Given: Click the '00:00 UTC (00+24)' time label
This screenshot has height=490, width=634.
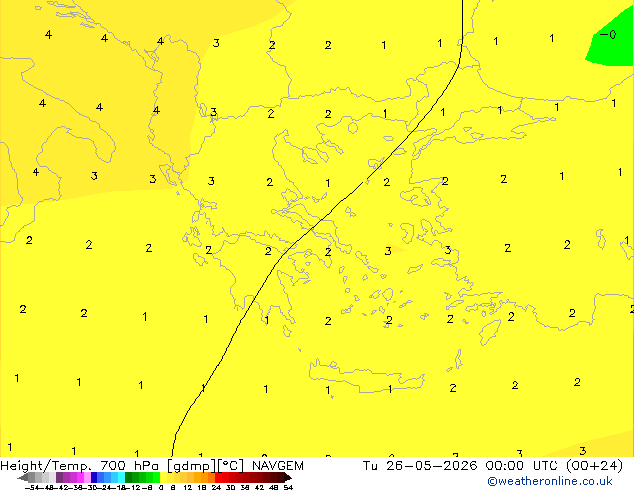Looking at the screenshot, I should (554, 466).
